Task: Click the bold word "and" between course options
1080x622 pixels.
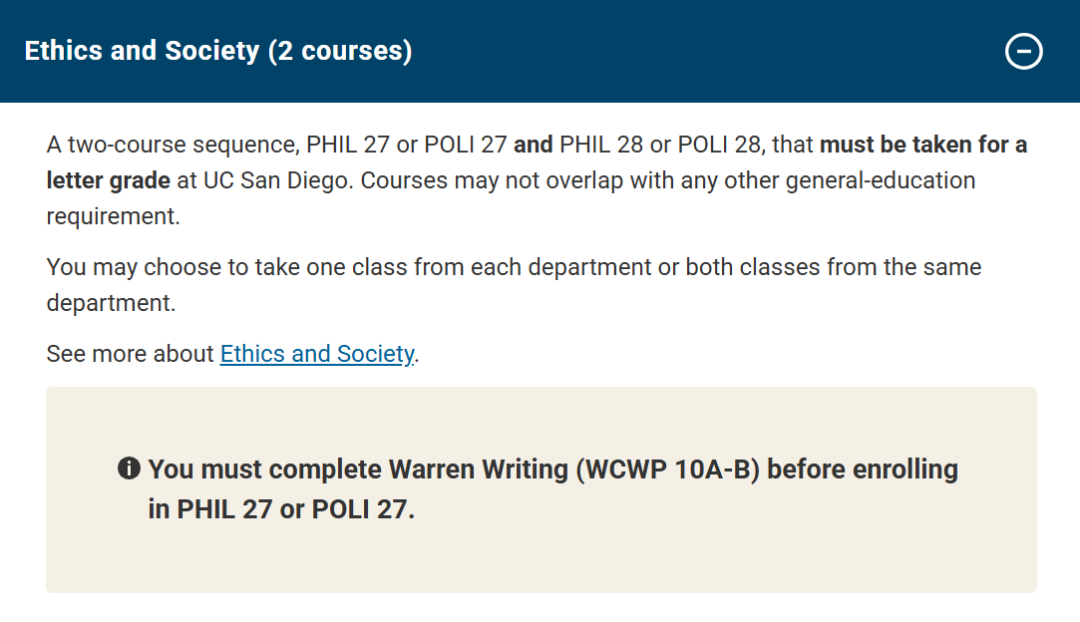Action: (x=533, y=144)
